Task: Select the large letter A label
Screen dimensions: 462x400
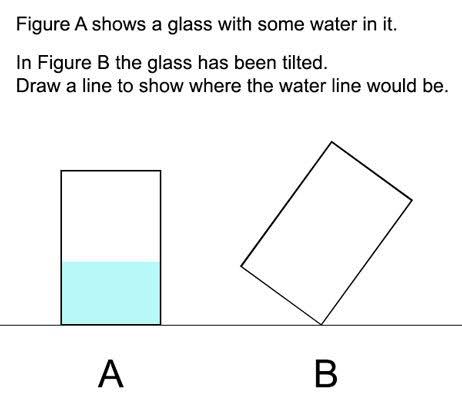Action: [x=111, y=374]
